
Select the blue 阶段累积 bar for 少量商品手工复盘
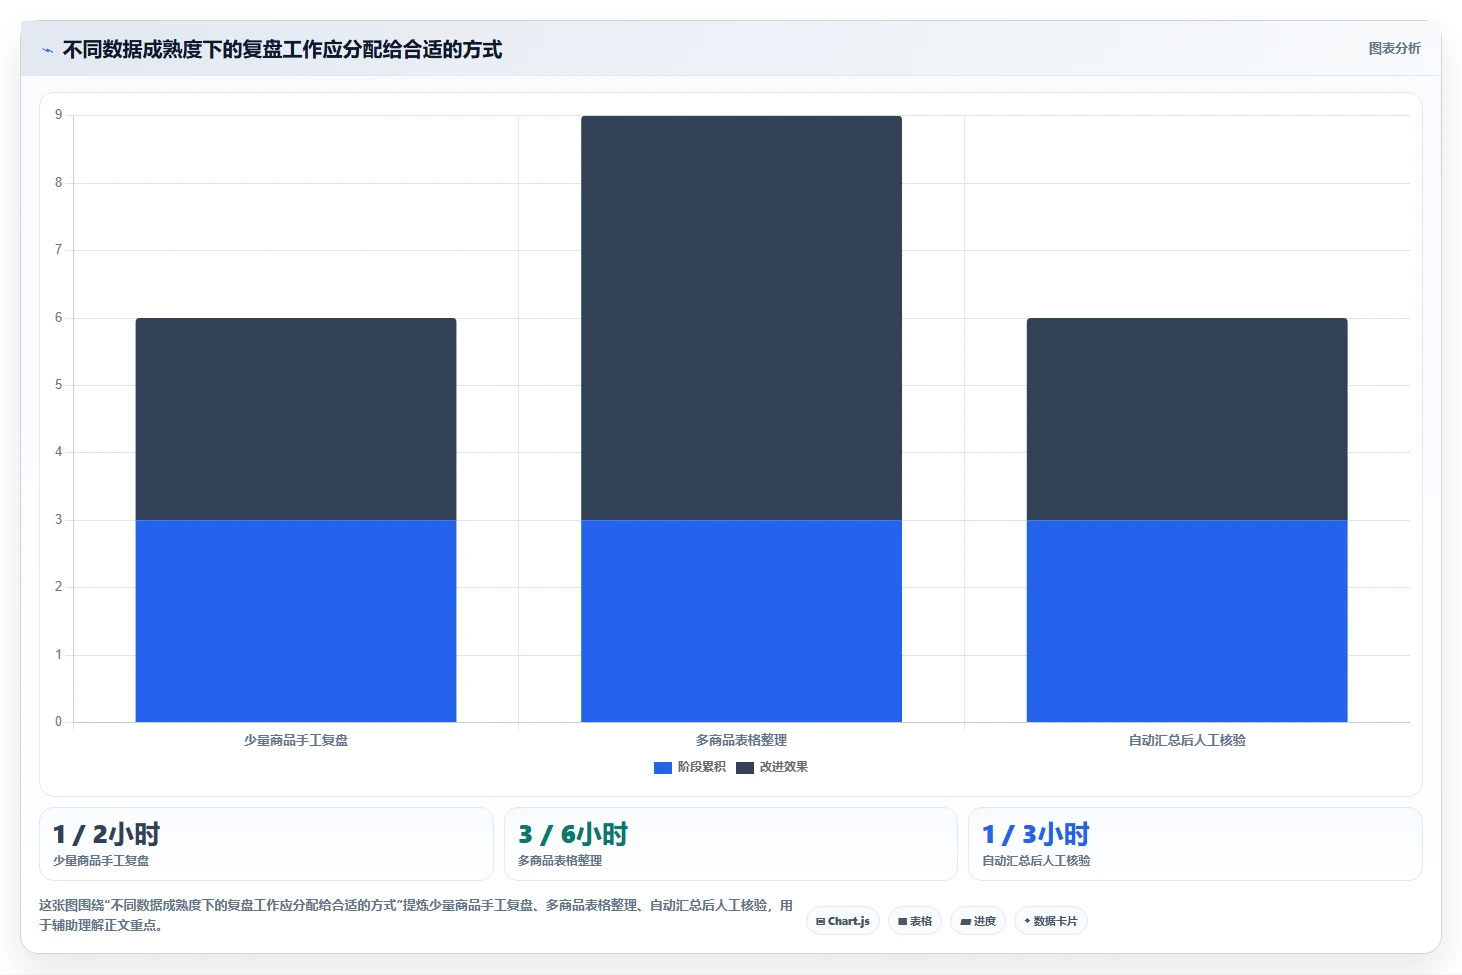[296, 621]
